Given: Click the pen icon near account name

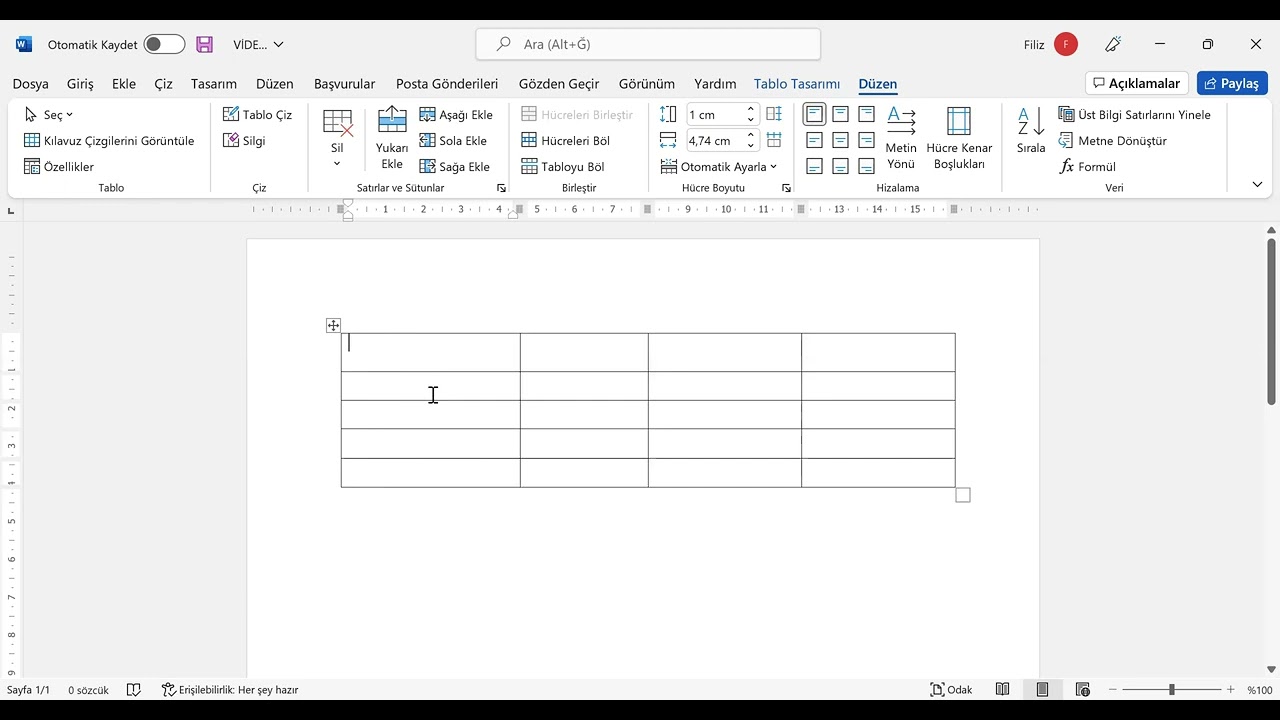Looking at the screenshot, I should pyautogui.click(x=1113, y=44).
